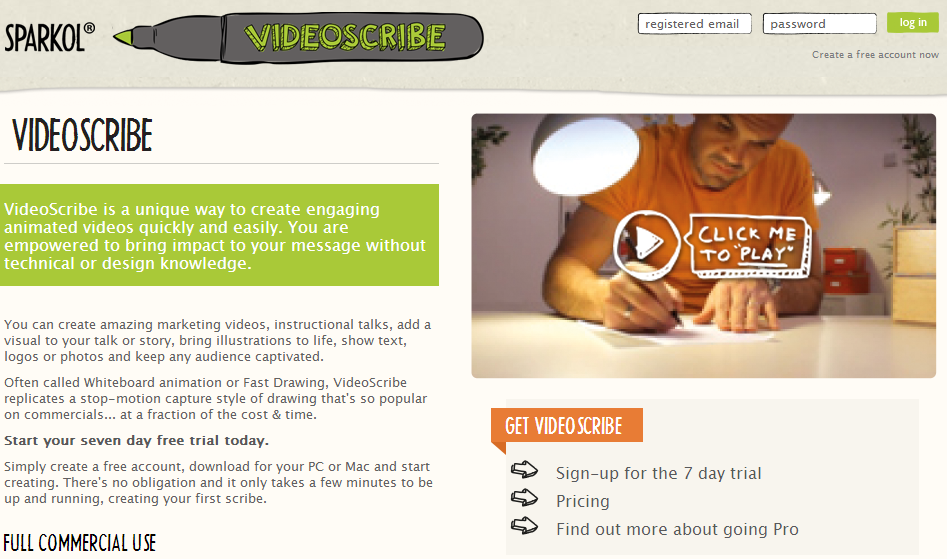Click the 'Click me to play' speech bubble
The height and width of the screenshot is (559, 947).
[x=748, y=245]
